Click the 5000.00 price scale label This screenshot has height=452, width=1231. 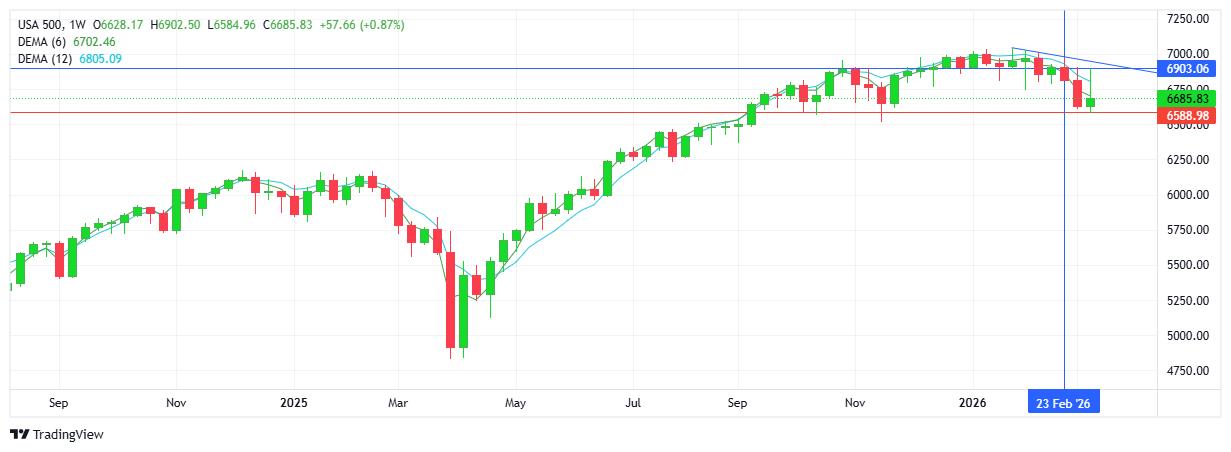pyautogui.click(x=1188, y=336)
